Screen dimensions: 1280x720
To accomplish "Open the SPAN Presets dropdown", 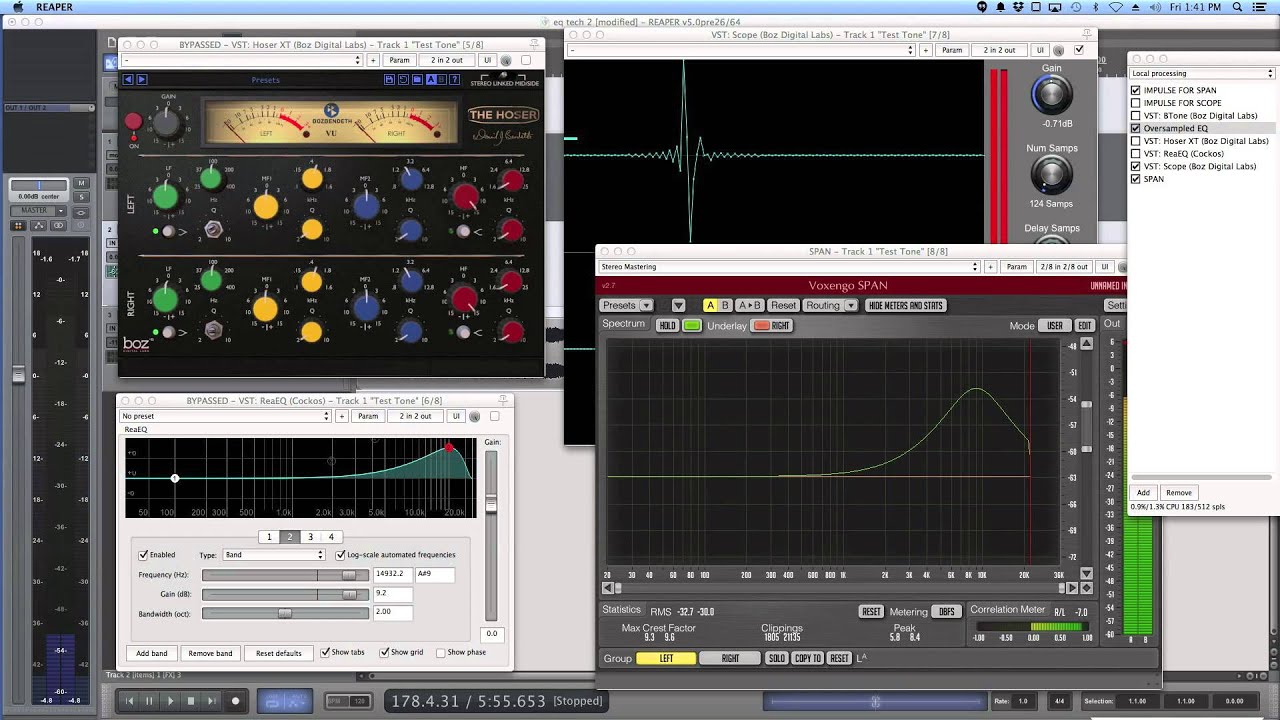I will (626, 305).
